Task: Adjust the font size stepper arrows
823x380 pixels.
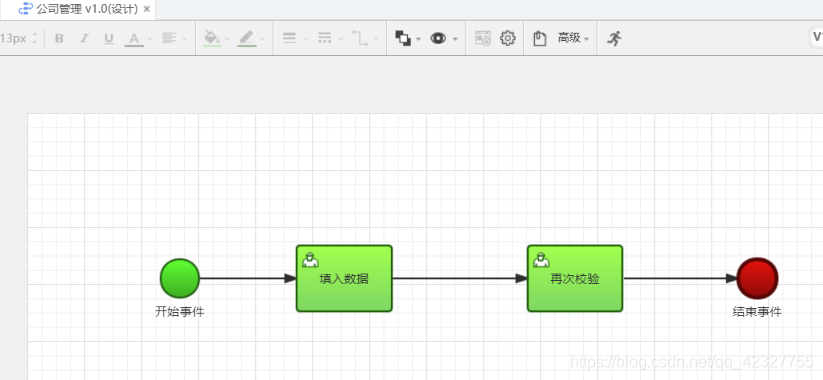Action: [35, 38]
